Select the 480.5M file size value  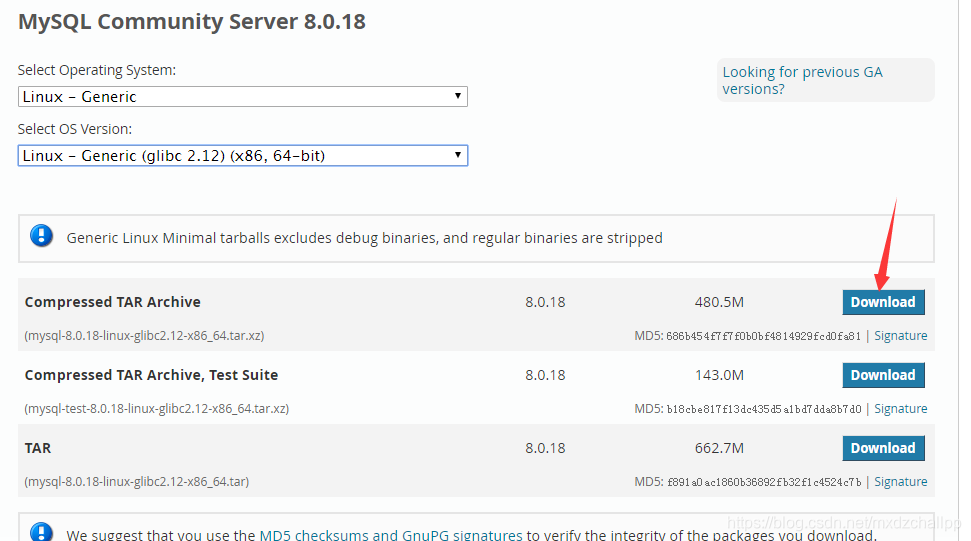point(719,302)
